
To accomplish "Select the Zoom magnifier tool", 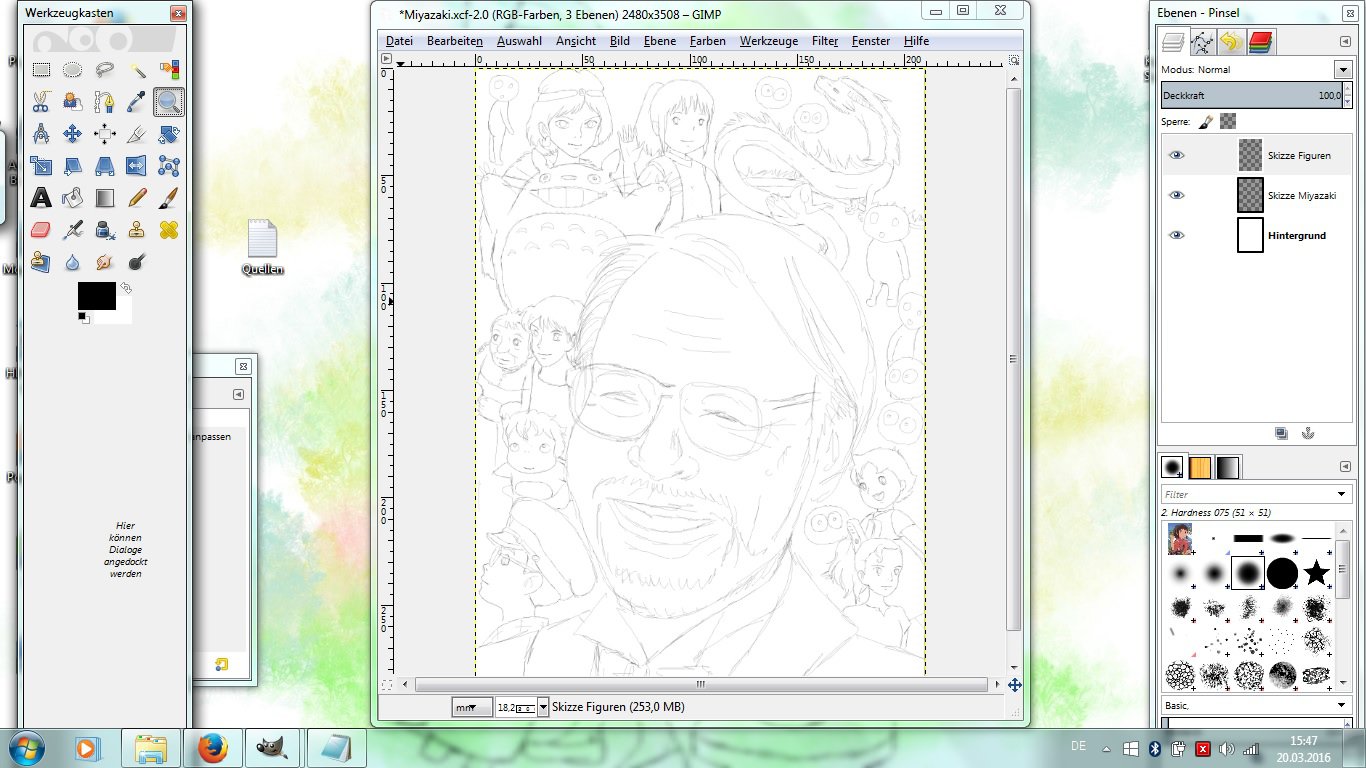I will (x=169, y=102).
